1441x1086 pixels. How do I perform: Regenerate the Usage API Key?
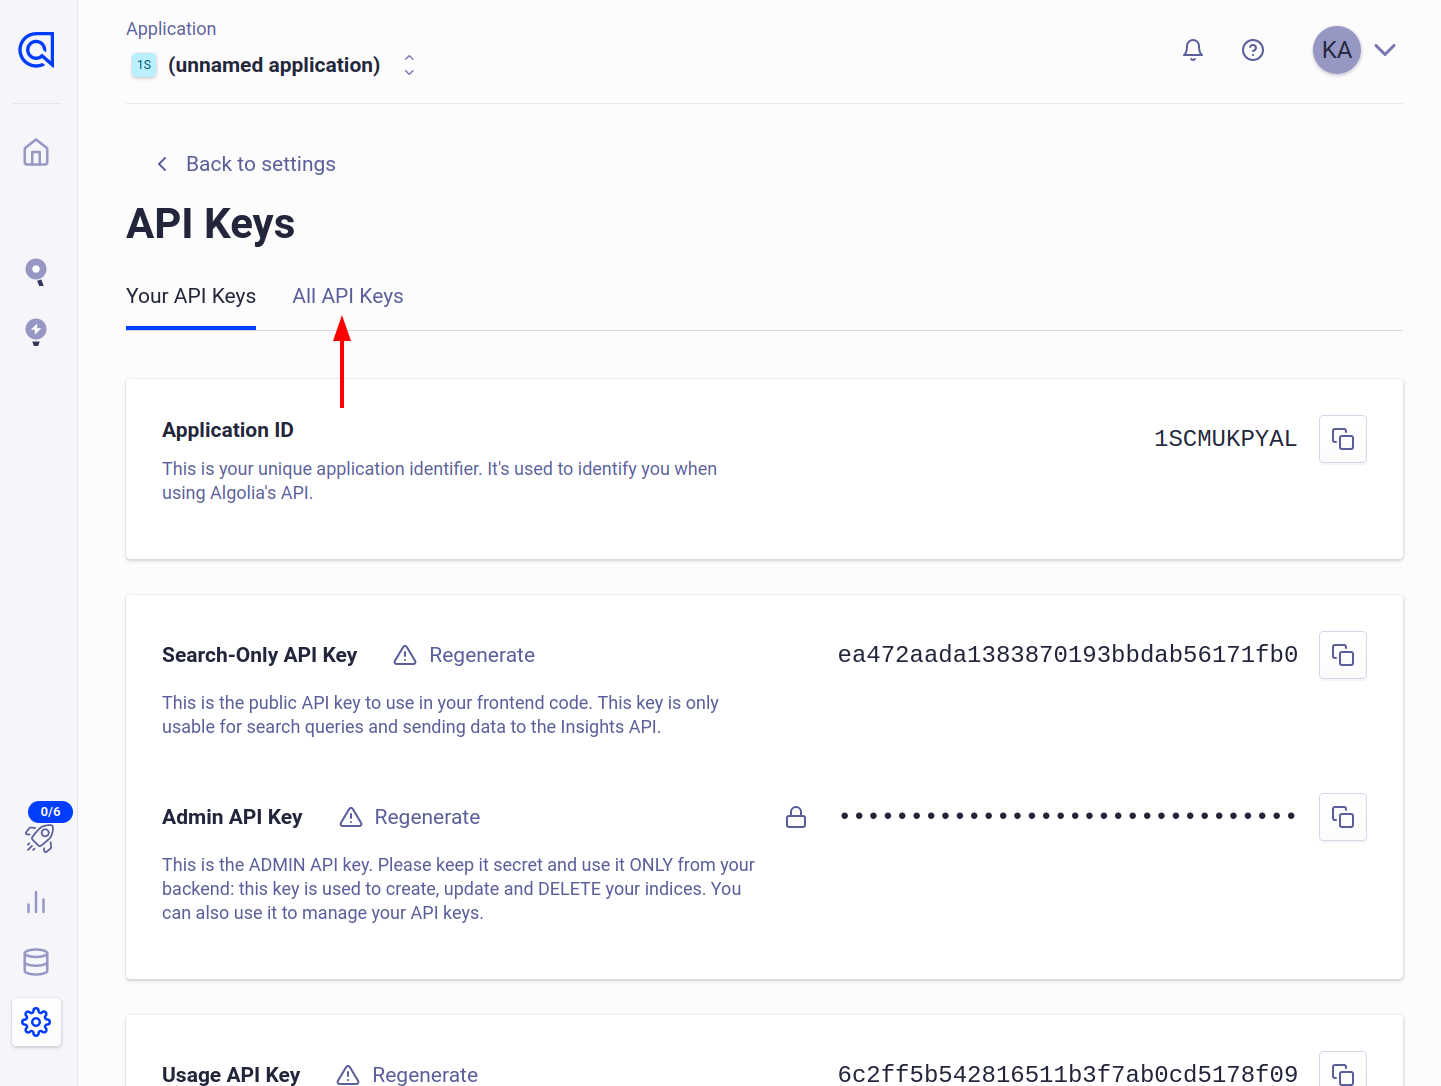click(x=407, y=1075)
